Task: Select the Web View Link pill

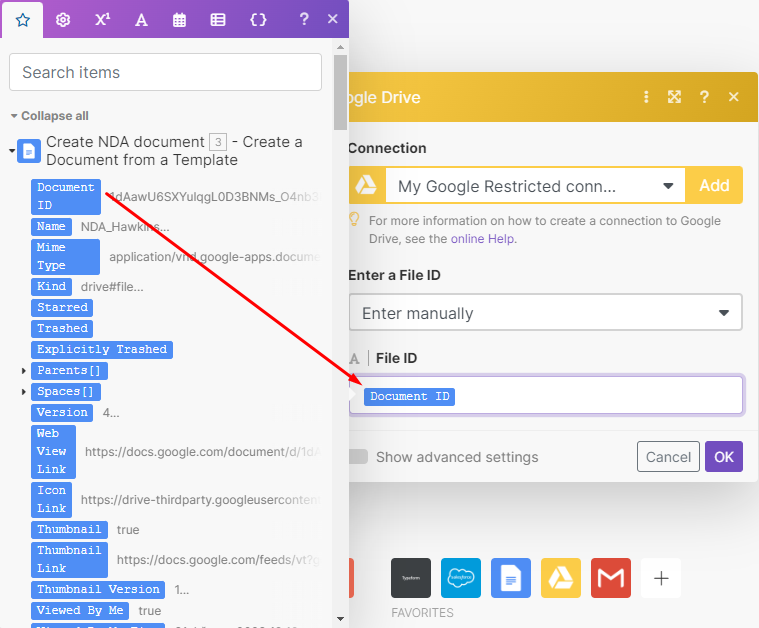Action: click(x=53, y=452)
